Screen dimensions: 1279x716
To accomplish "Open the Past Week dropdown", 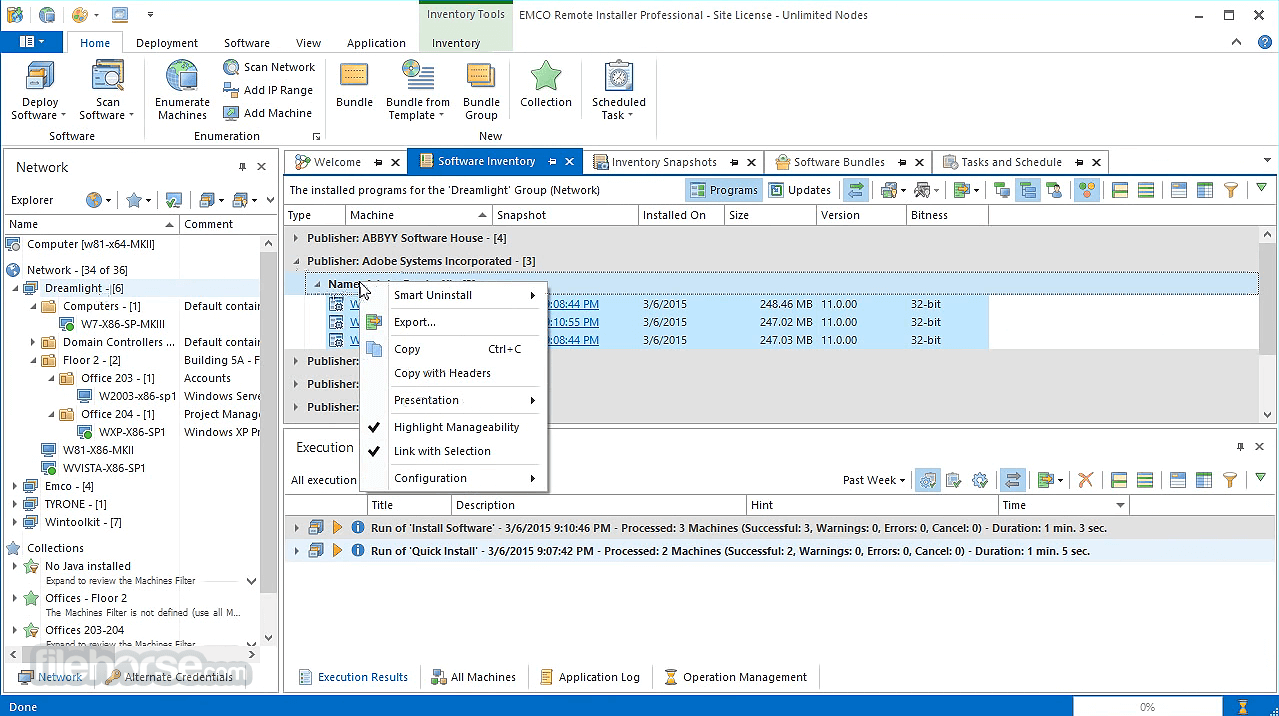I will (x=874, y=480).
